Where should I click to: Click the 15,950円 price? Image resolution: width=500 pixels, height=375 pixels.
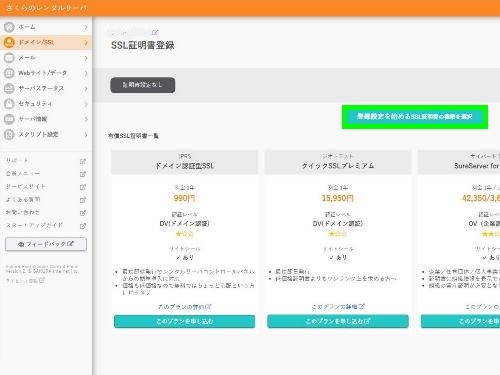click(338, 198)
